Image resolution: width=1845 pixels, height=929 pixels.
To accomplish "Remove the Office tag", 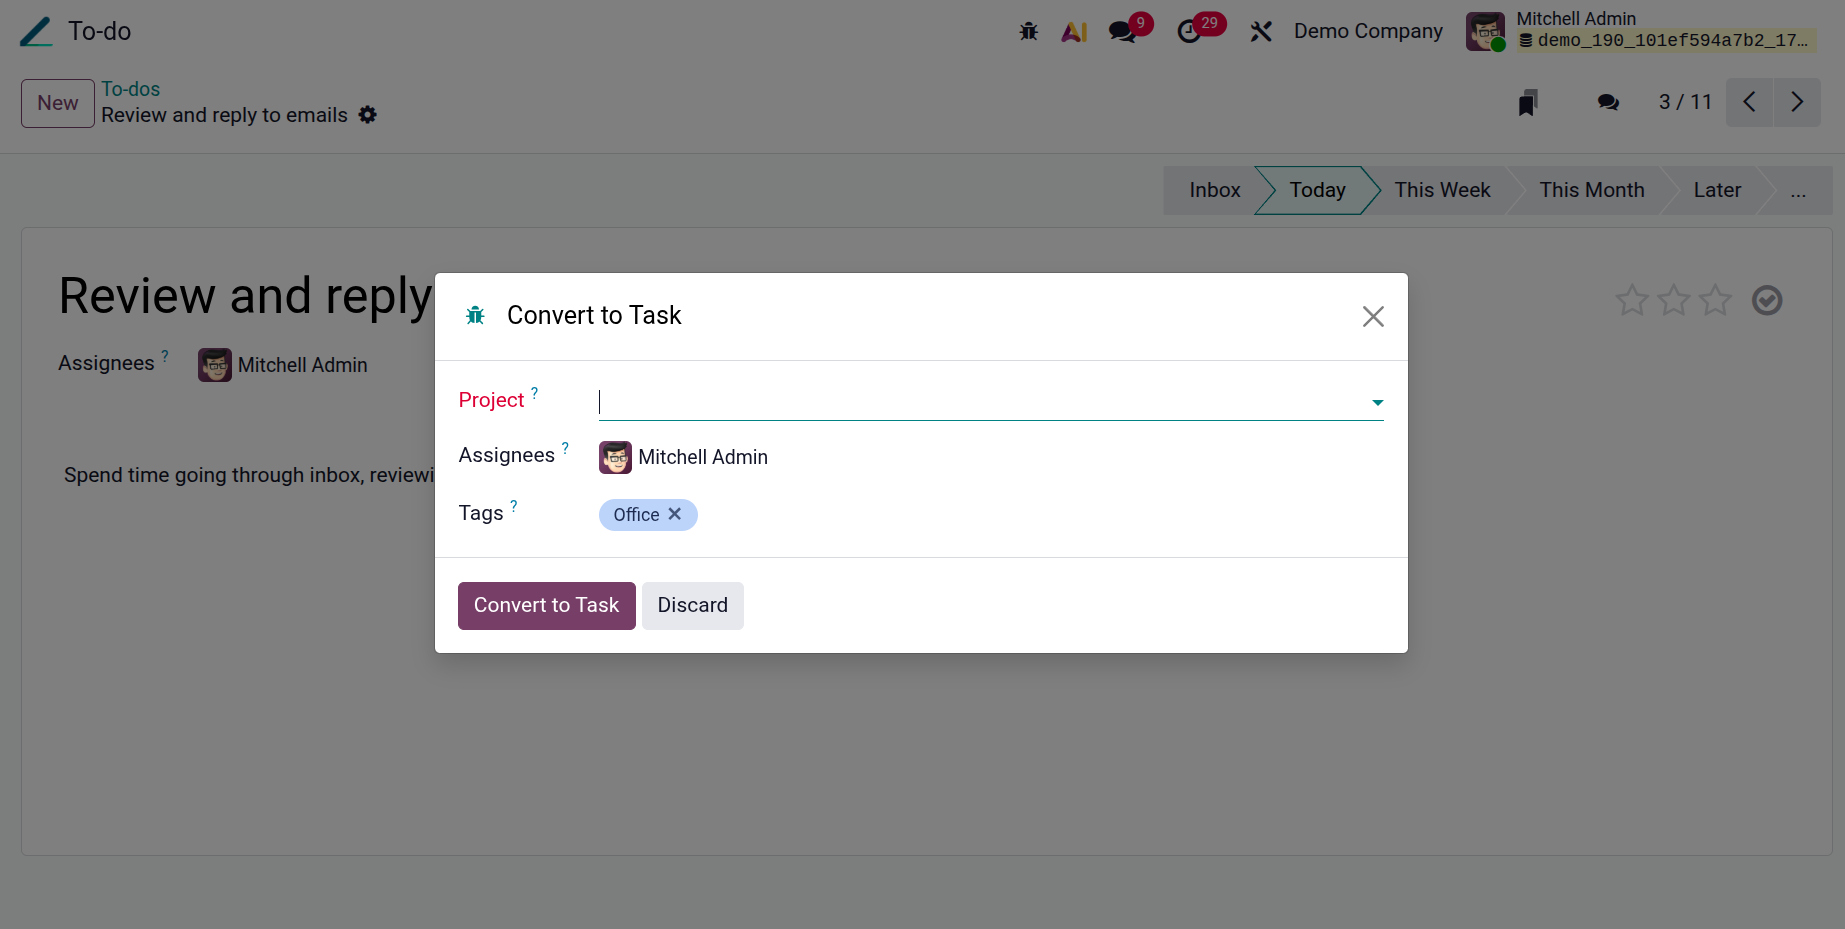I will coord(675,514).
